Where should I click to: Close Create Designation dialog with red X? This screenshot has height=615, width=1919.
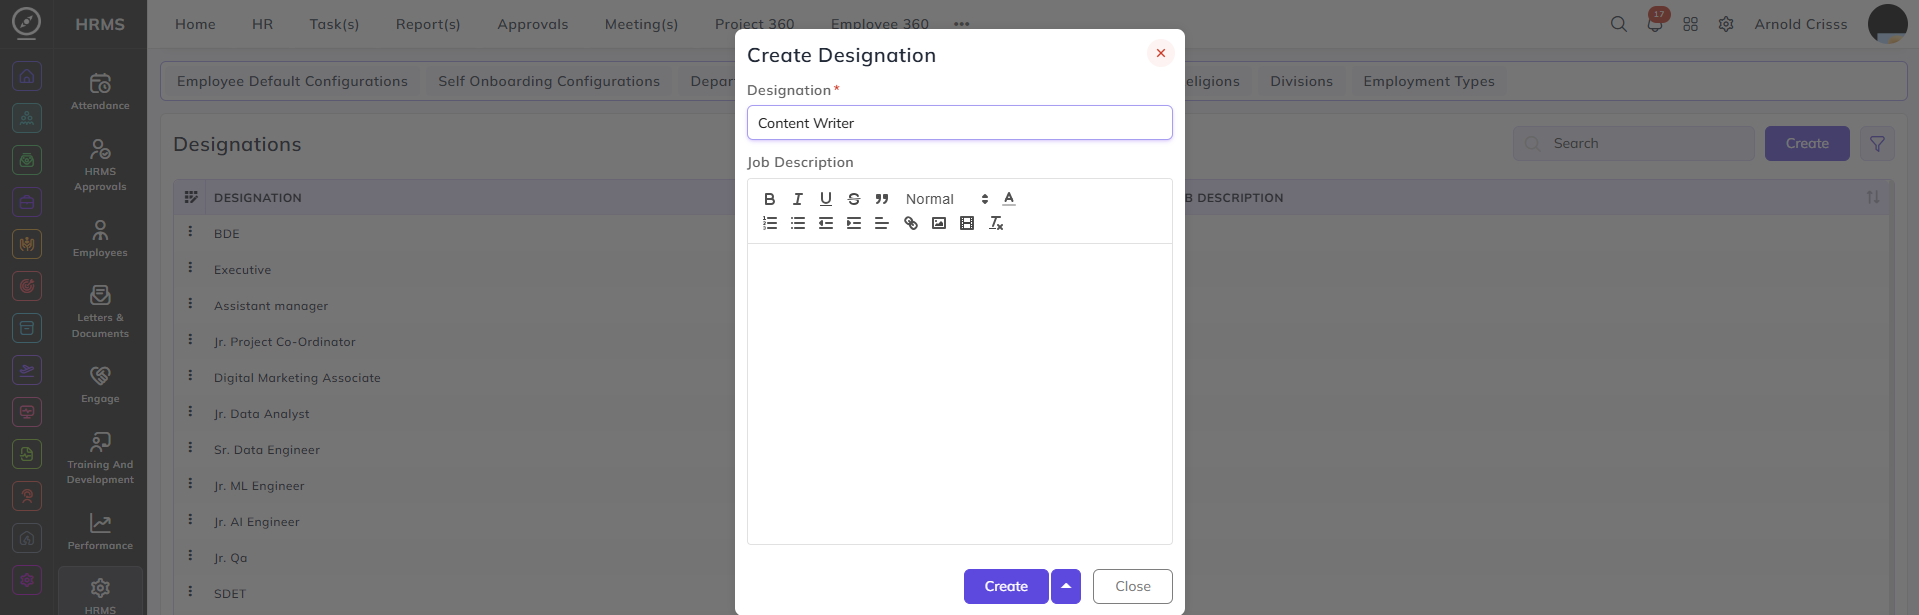[x=1160, y=53]
